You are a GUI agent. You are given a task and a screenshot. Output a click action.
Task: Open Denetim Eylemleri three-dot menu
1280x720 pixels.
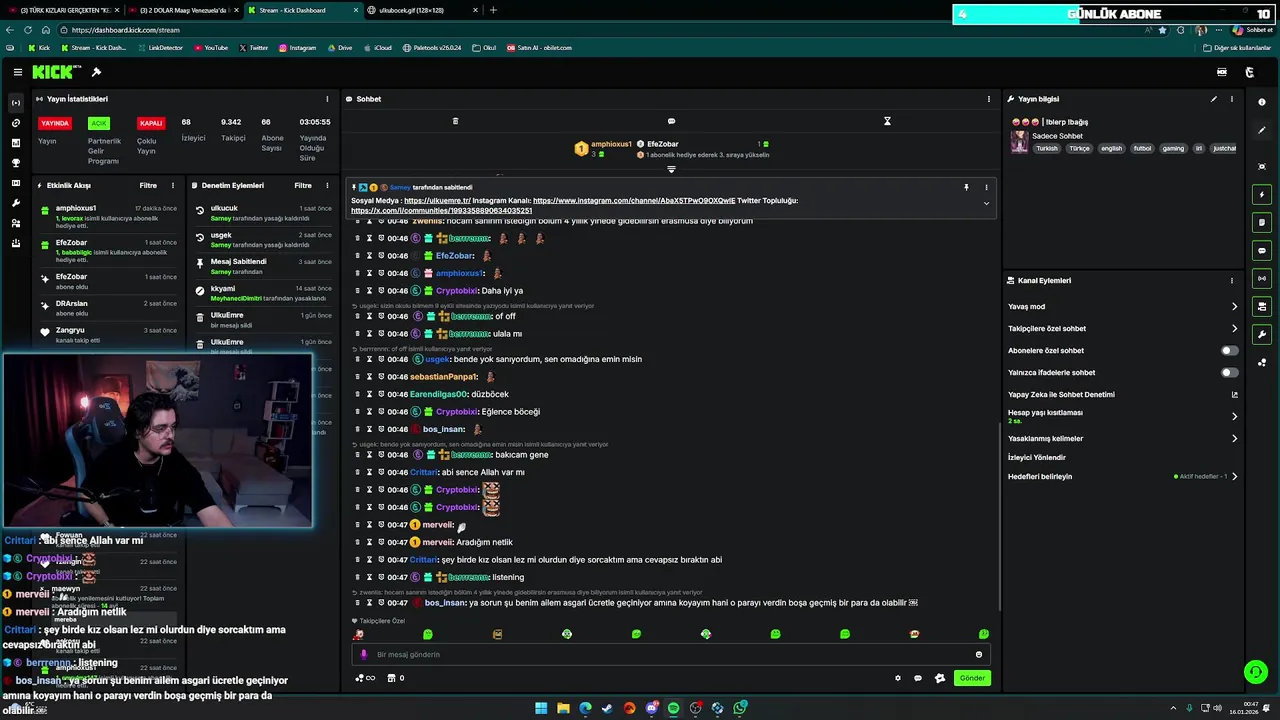328,185
